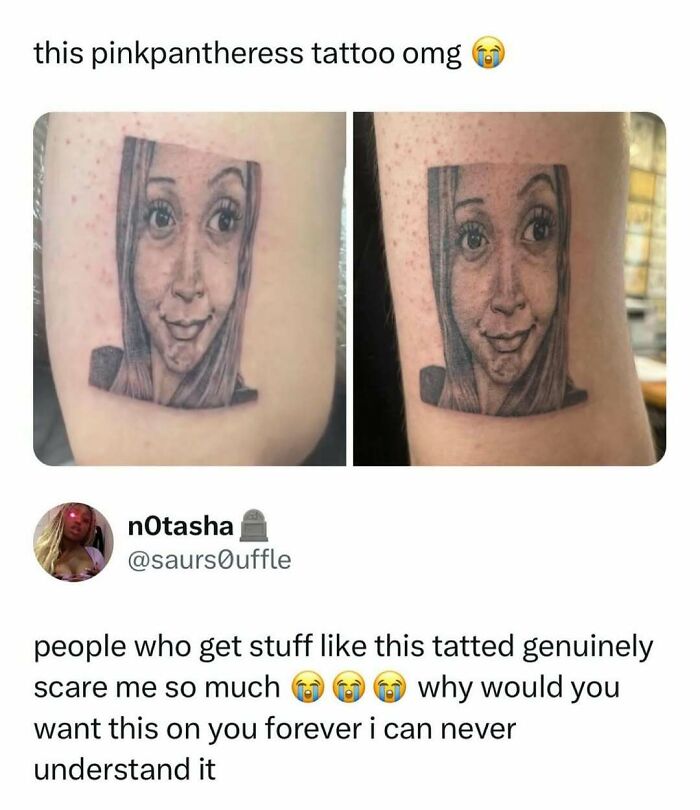Click the tattooed face in left photo

pos(189,269)
